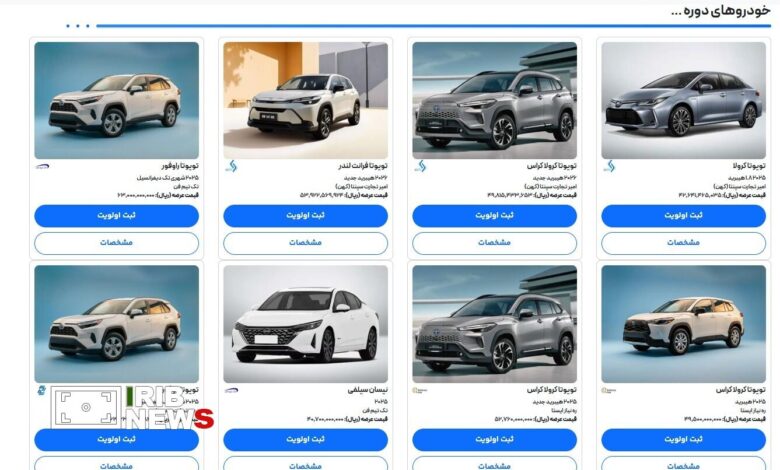Click the three-dots indicator beside the blue header line
Screen dimensions: 780x470
[78, 26]
